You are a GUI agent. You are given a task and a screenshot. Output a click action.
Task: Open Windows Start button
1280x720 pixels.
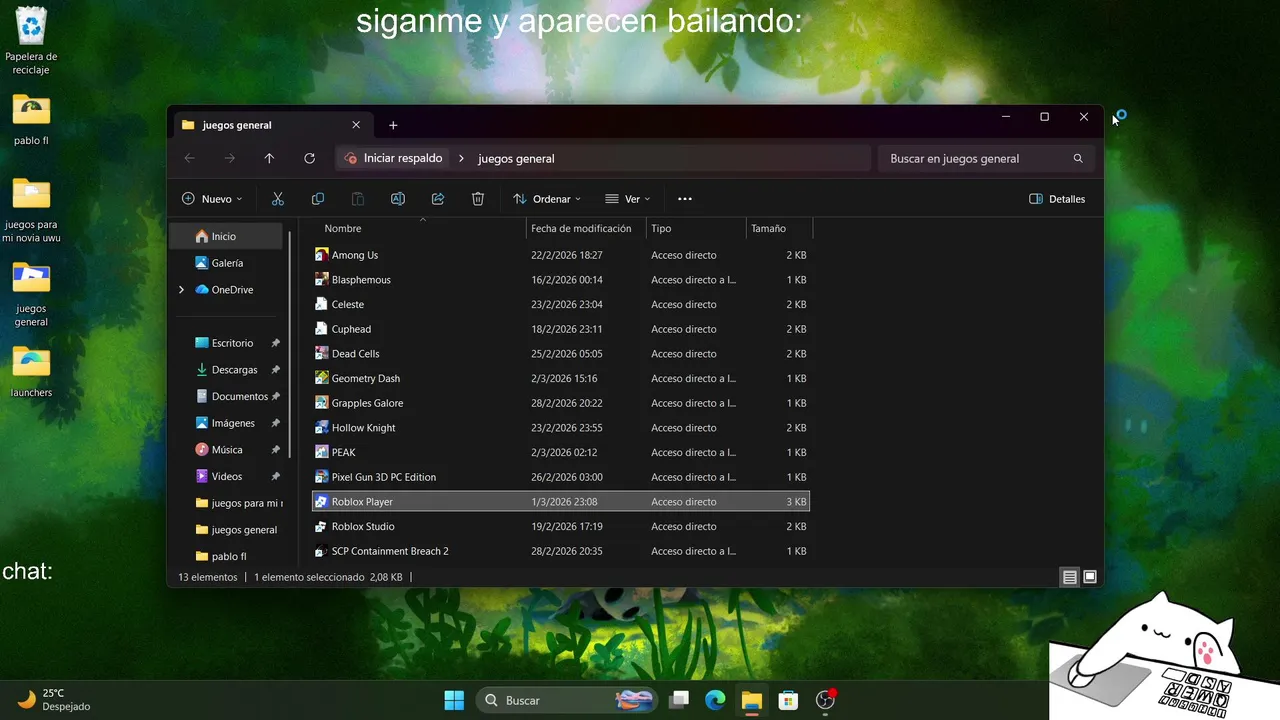coord(454,700)
